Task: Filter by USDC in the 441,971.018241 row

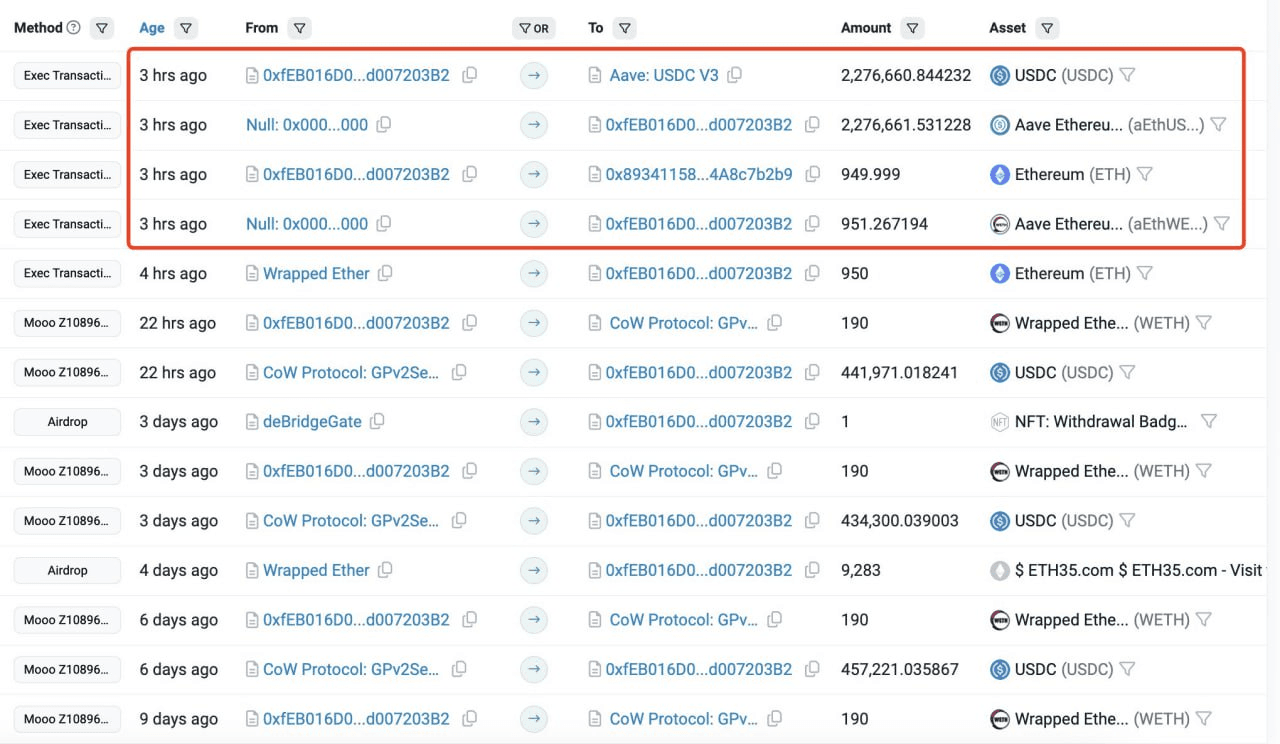Action: tap(1127, 372)
